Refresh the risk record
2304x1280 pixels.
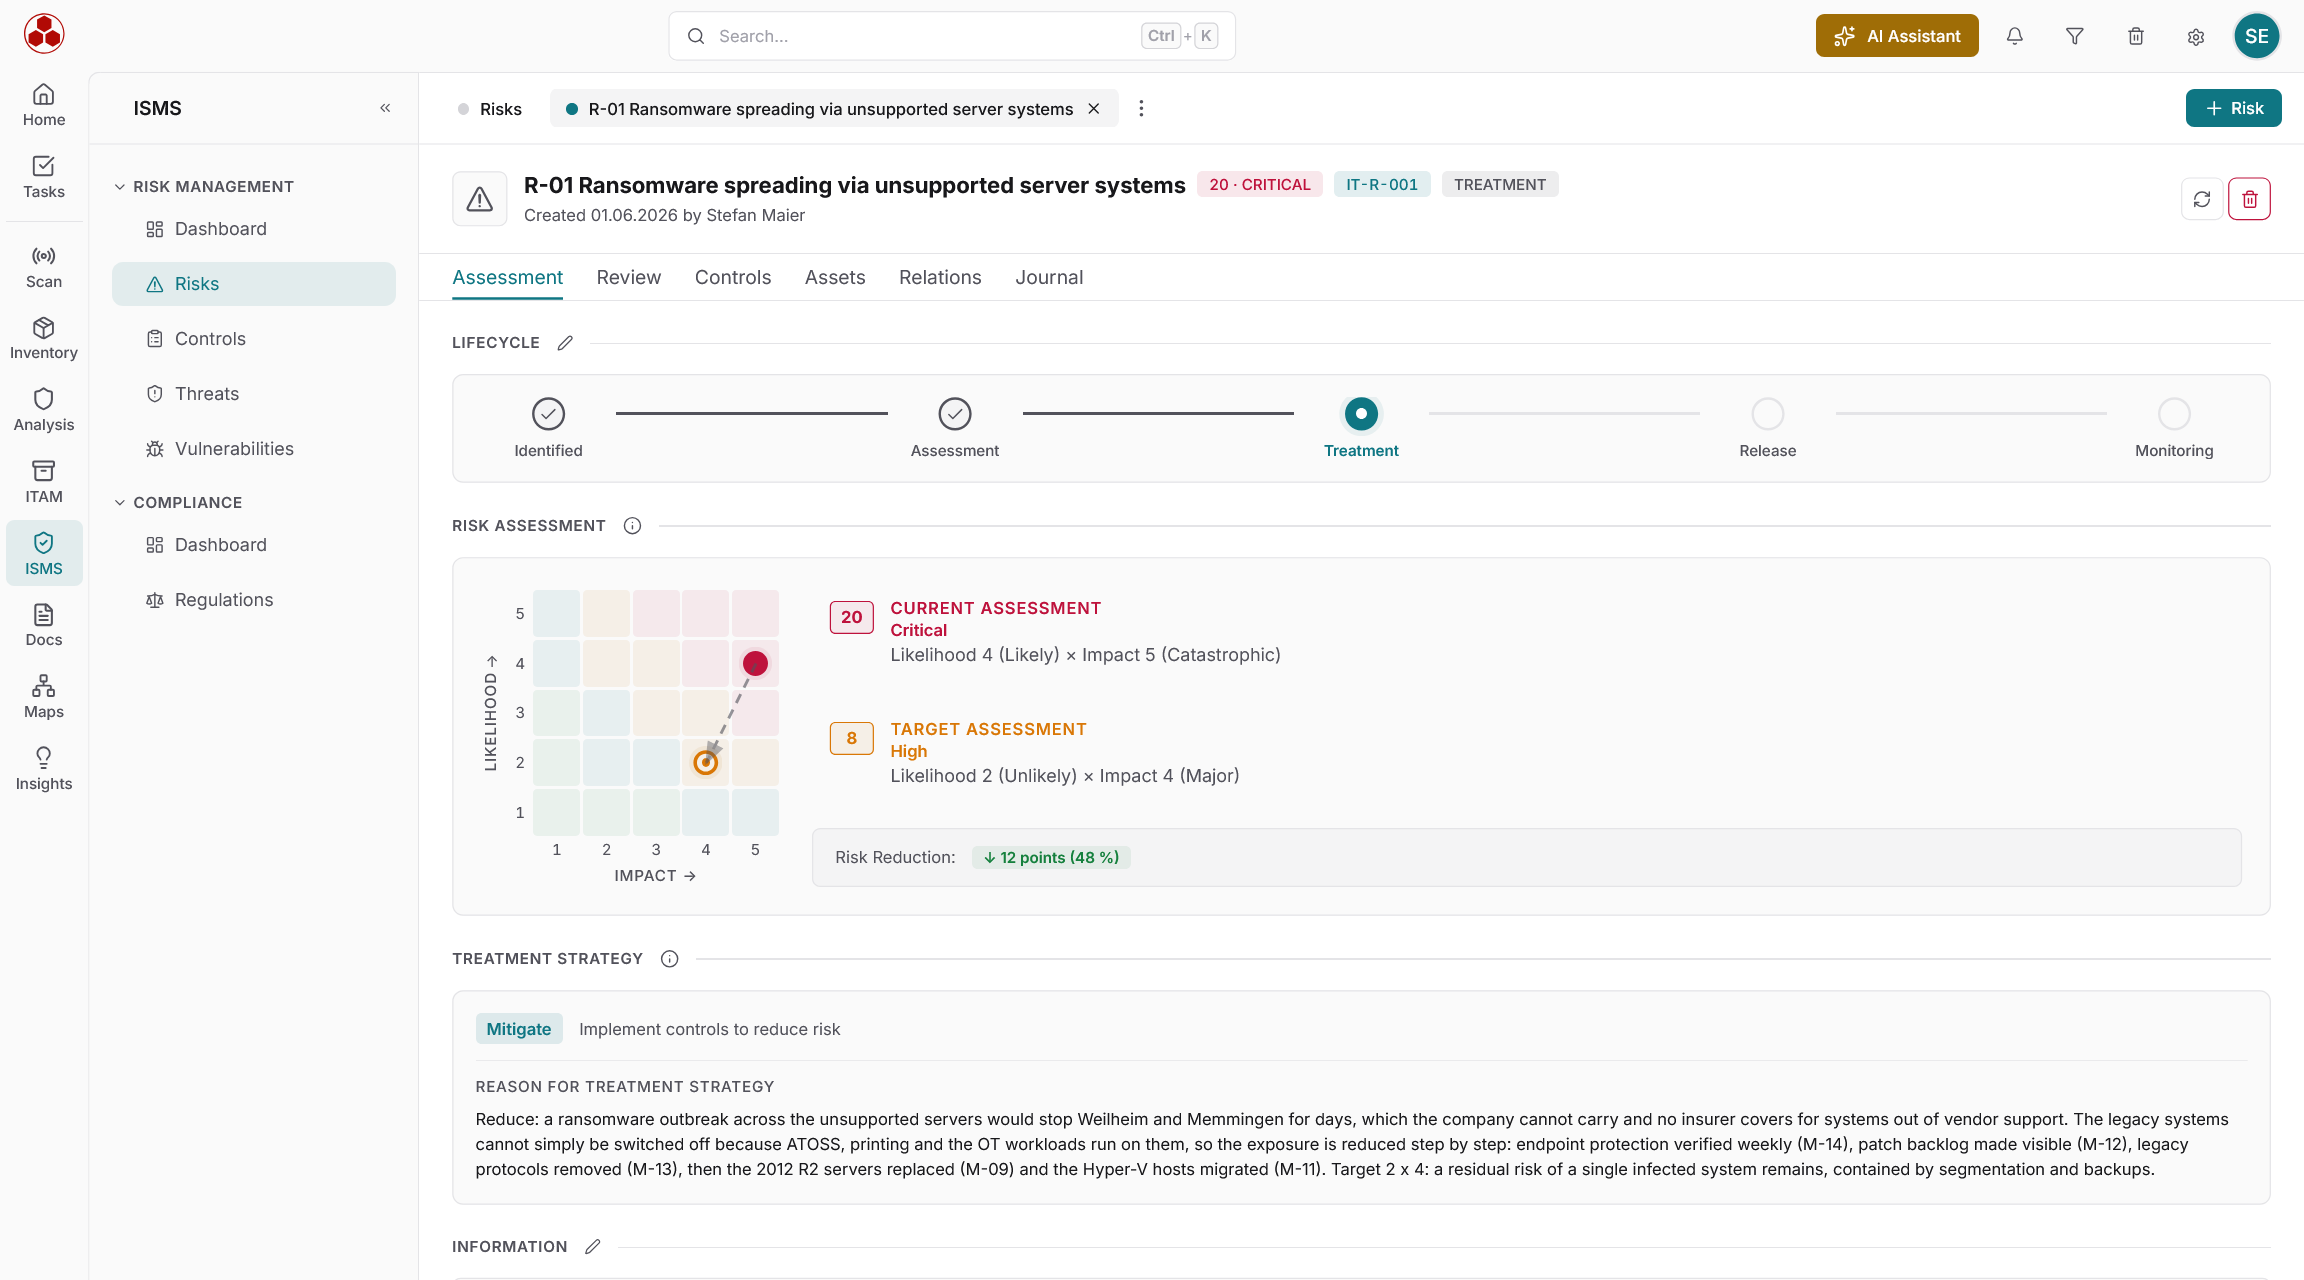(2202, 199)
